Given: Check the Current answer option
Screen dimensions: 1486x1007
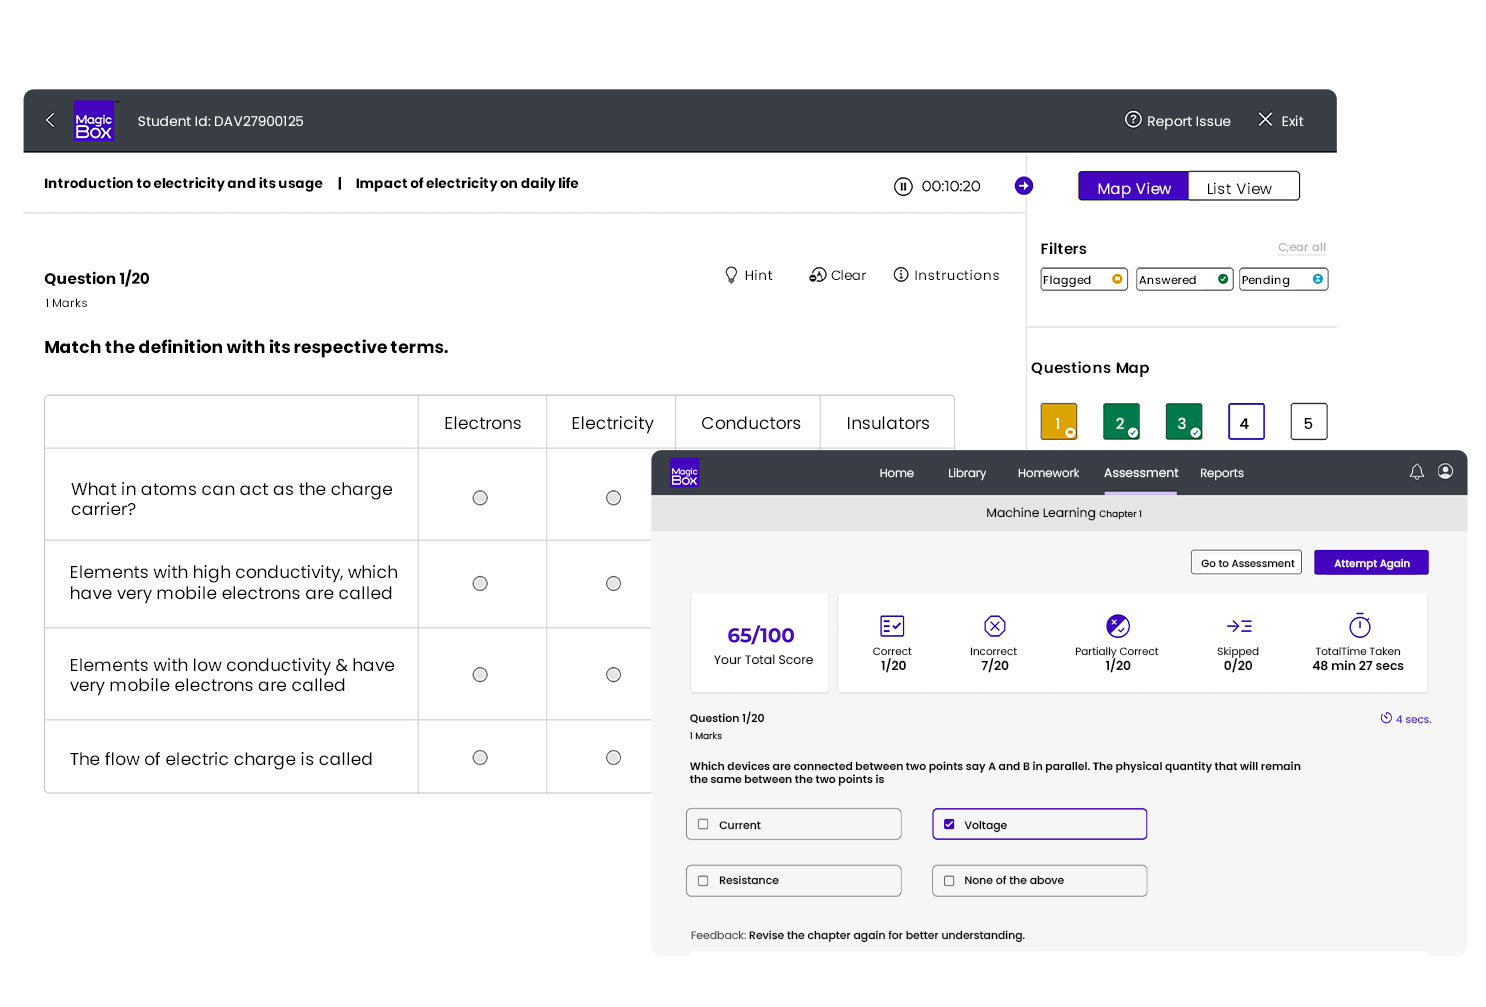Looking at the screenshot, I should click(x=704, y=825).
